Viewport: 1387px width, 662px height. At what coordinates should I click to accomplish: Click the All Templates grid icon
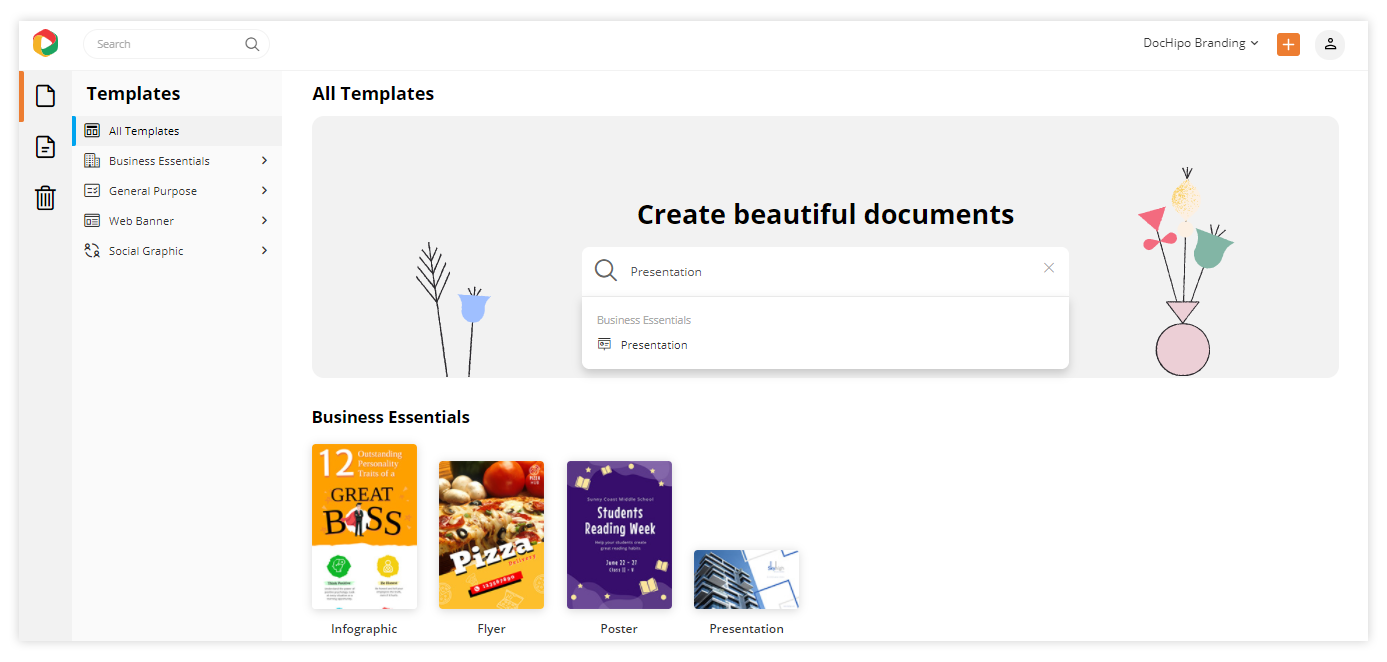click(x=92, y=131)
